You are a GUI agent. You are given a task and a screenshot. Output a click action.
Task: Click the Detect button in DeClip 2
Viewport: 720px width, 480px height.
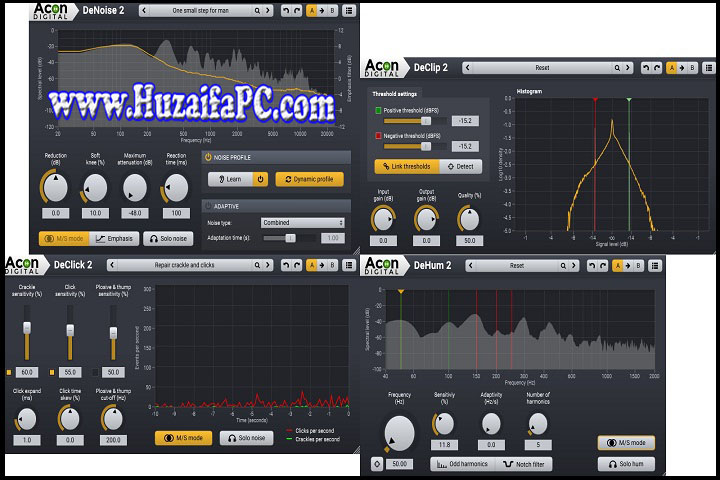click(461, 166)
